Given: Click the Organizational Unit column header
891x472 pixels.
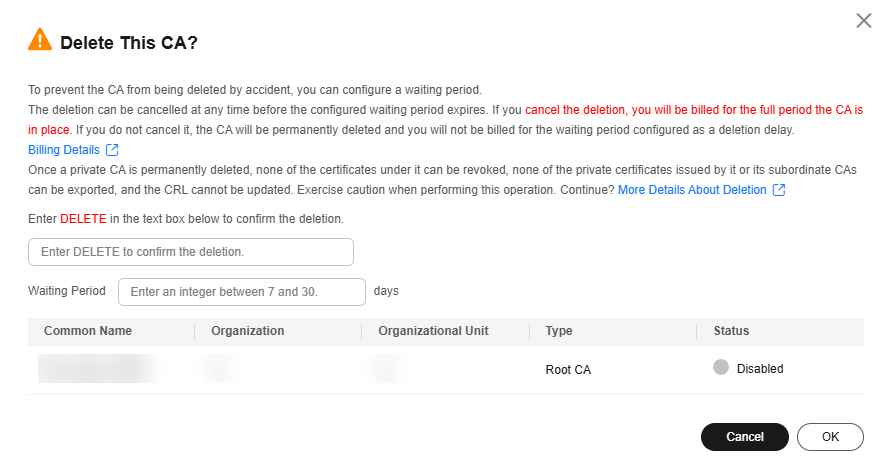Looking at the screenshot, I should [433, 331].
